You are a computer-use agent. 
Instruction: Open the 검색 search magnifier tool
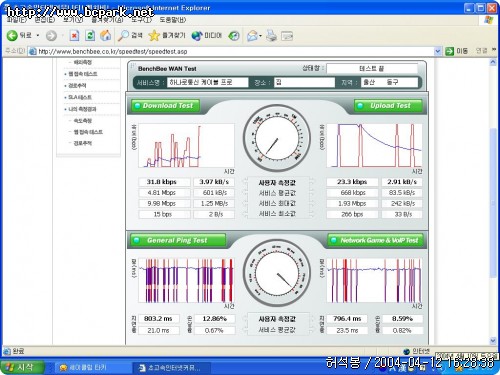click(130, 36)
